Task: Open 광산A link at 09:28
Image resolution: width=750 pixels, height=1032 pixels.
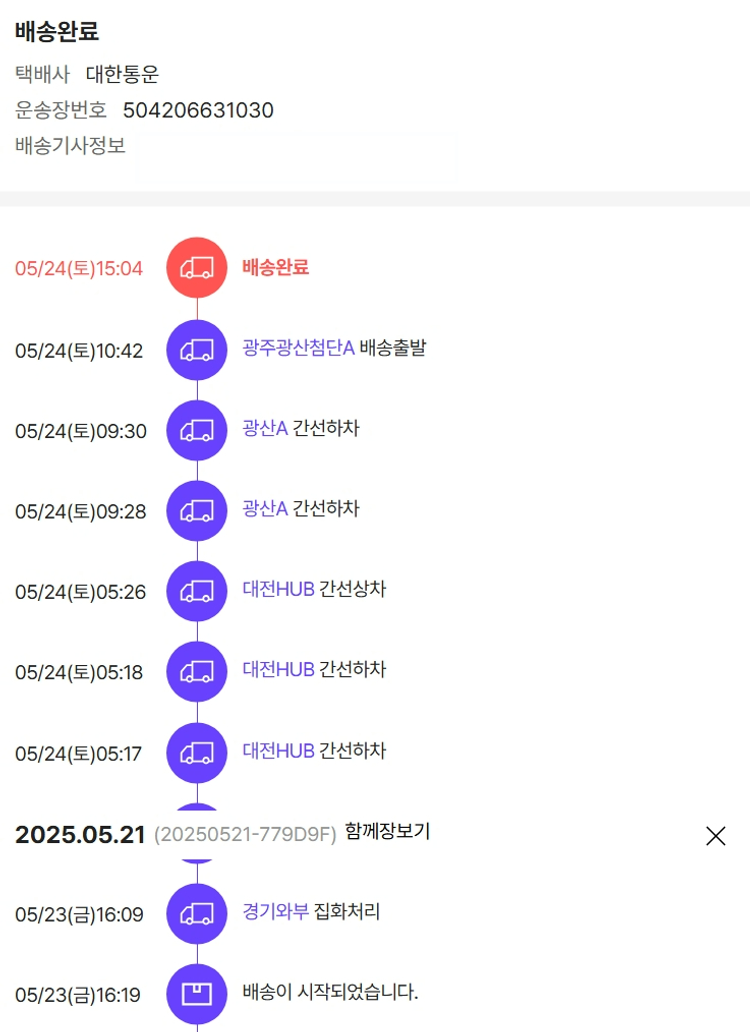Action: pos(265,509)
